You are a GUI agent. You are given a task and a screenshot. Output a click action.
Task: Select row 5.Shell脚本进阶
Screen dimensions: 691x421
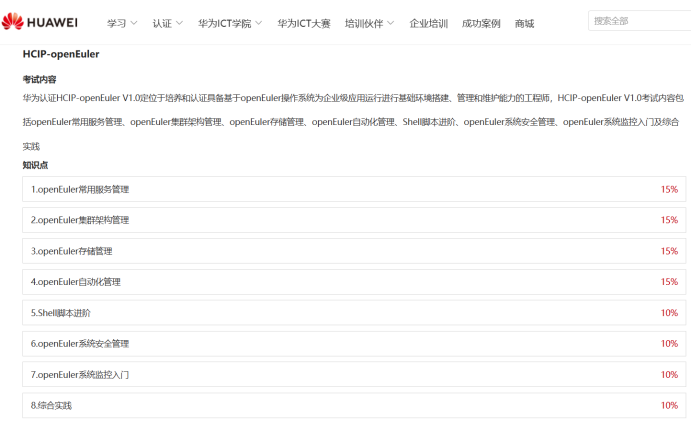pyautogui.click(x=354, y=313)
